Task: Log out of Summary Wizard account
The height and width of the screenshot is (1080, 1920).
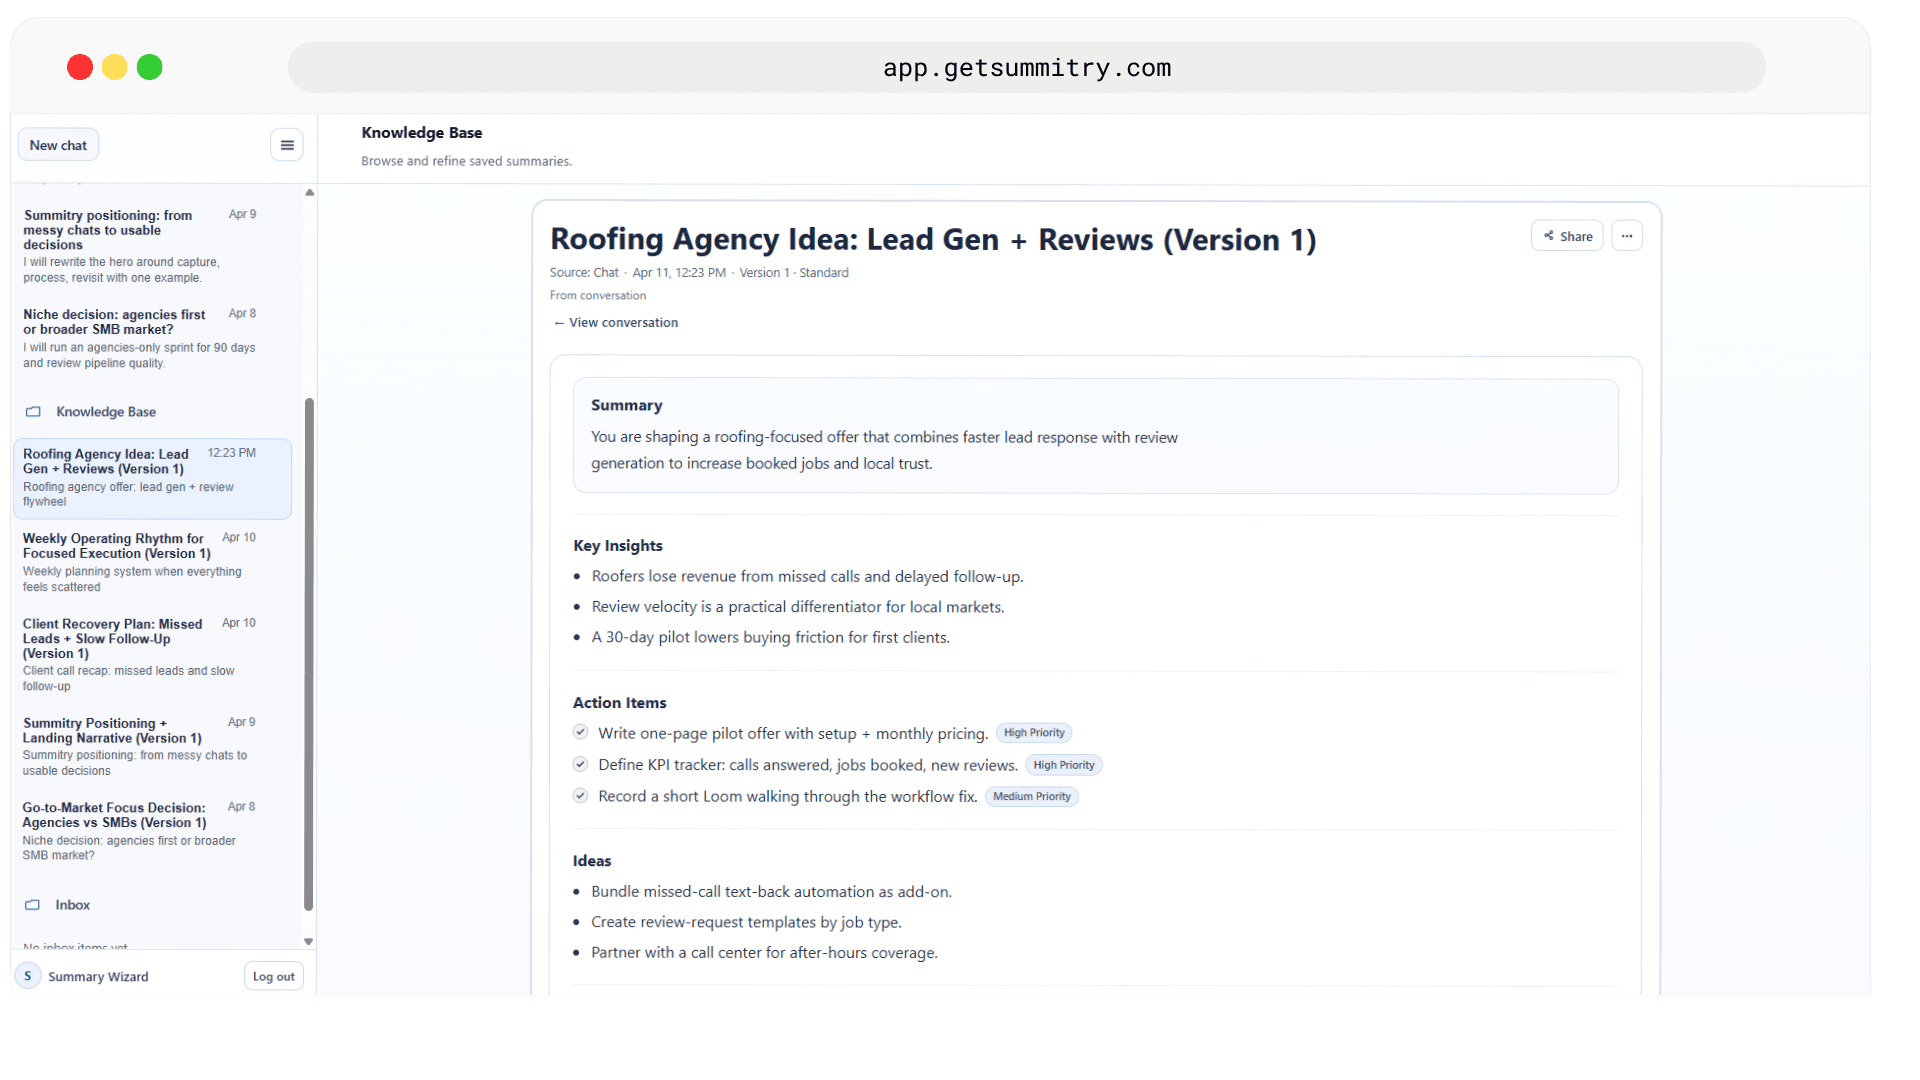Action: point(273,975)
